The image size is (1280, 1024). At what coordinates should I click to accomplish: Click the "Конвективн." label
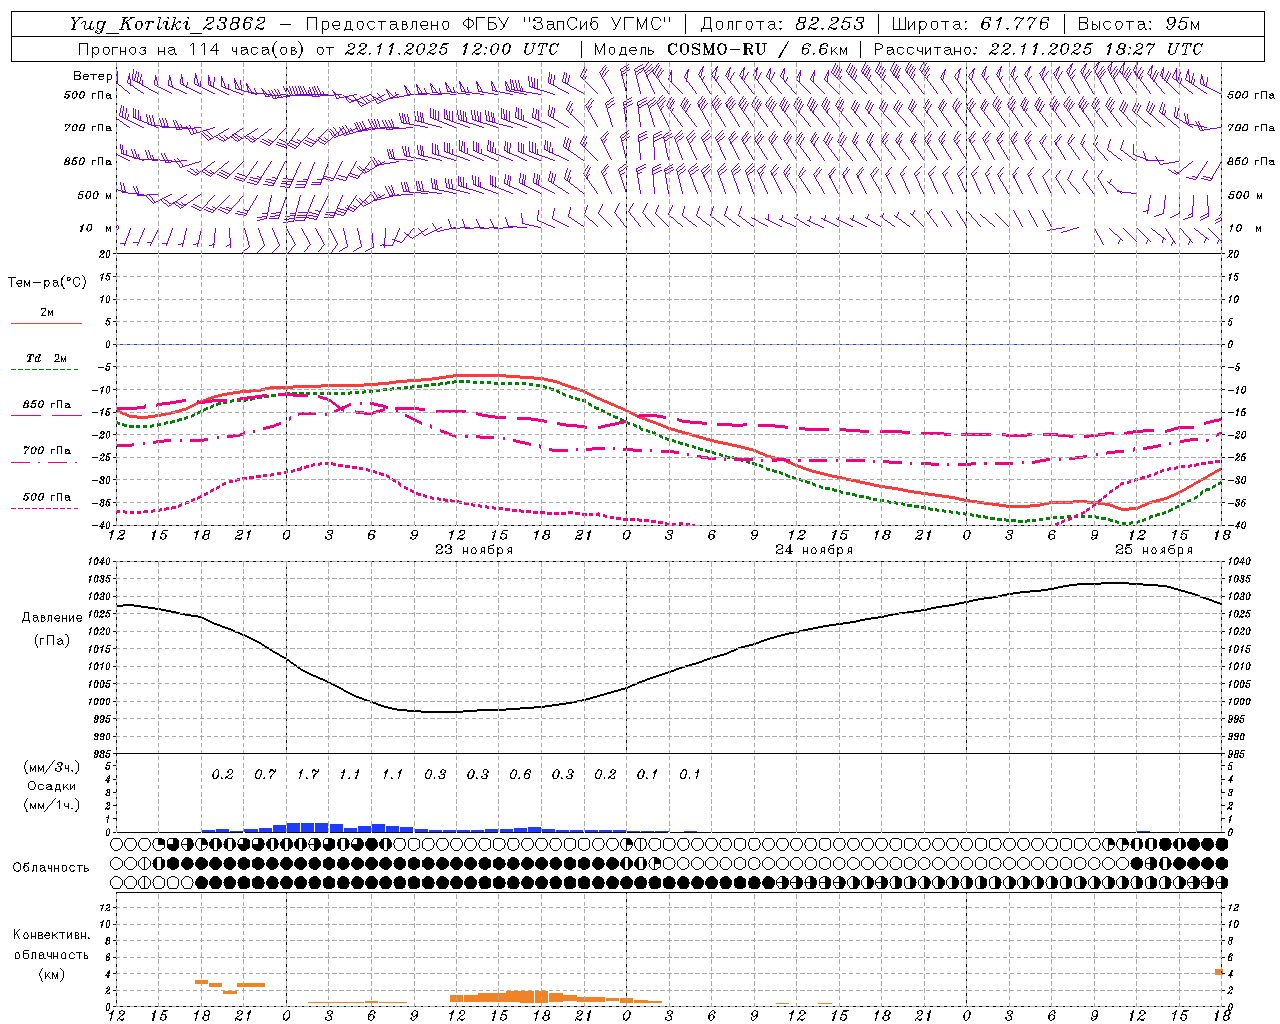pos(51,935)
